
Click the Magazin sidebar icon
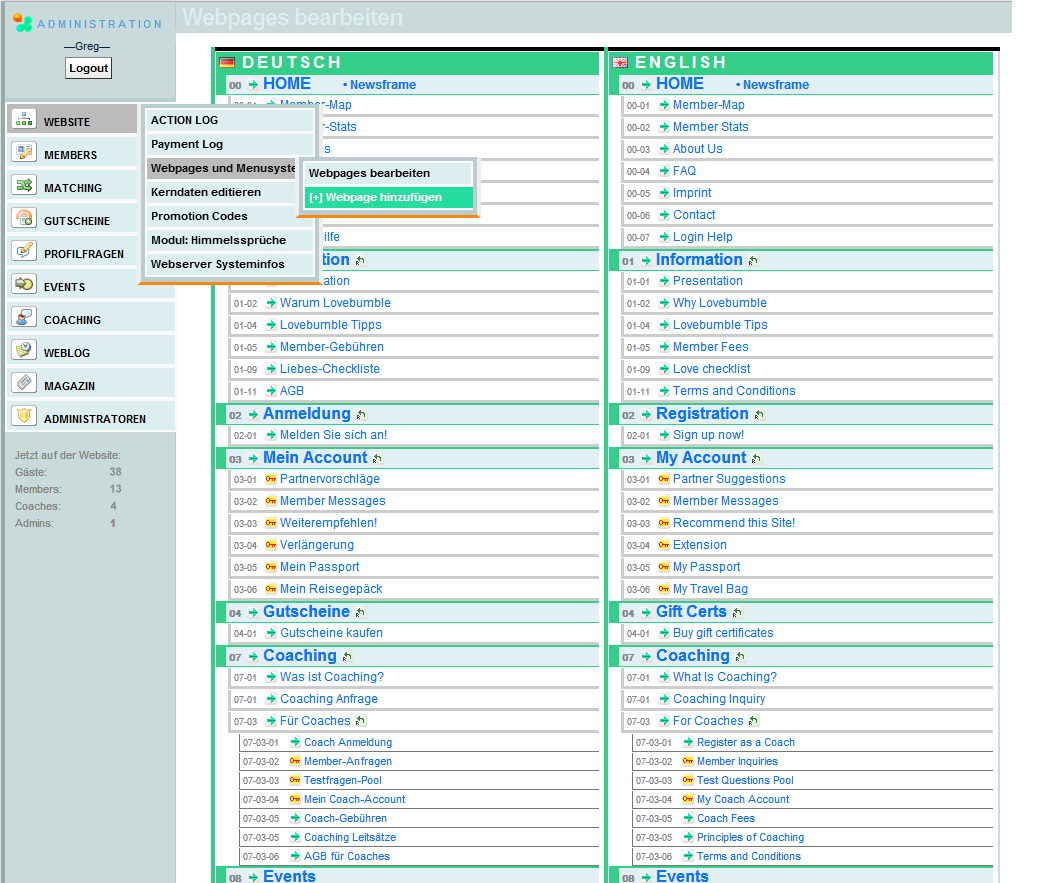[24, 384]
